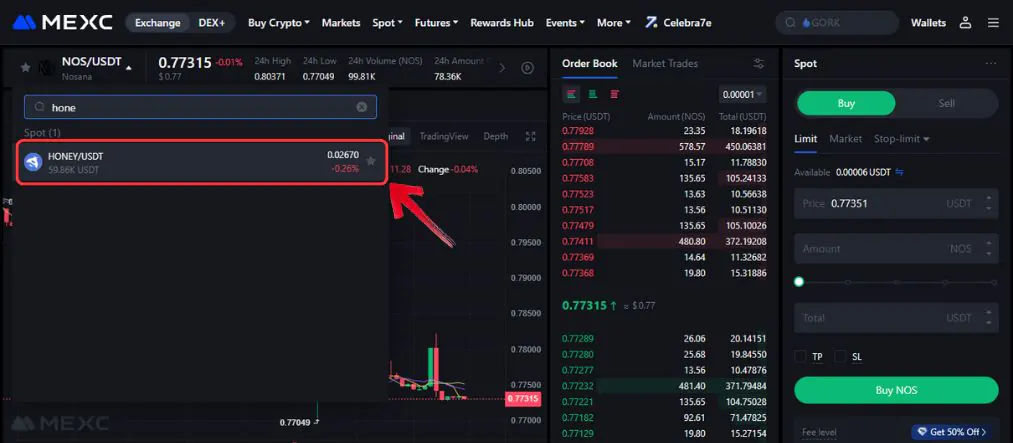This screenshot has width=1013, height=443.
Task: Adjust Total field stepper arrows
Action: pos(988,318)
